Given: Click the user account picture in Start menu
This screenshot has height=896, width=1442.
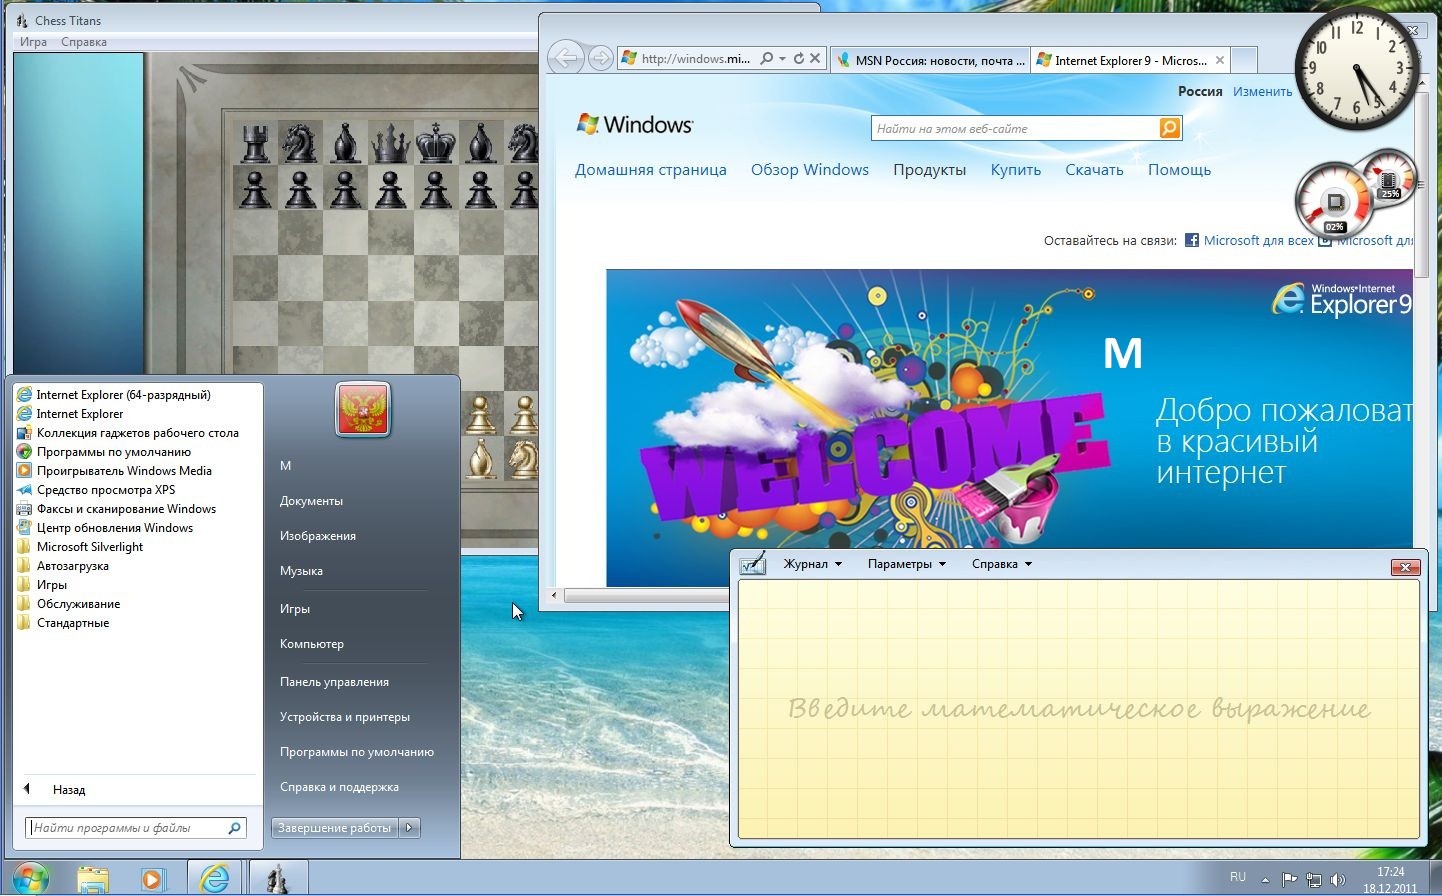Looking at the screenshot, I should point(362,410).
